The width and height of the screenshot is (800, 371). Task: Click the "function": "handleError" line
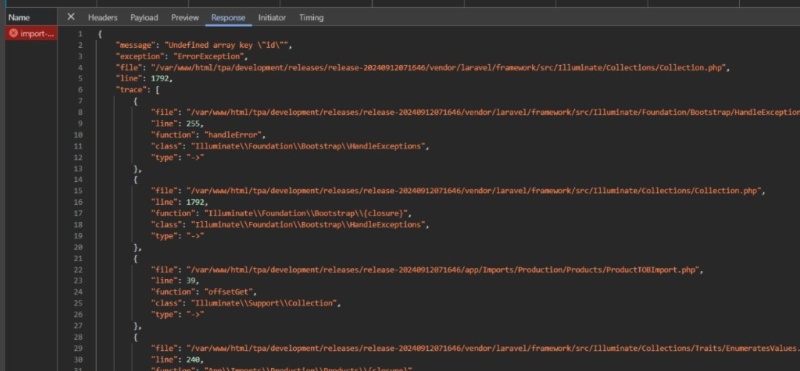pyautogui.click(x=208, y=135)
